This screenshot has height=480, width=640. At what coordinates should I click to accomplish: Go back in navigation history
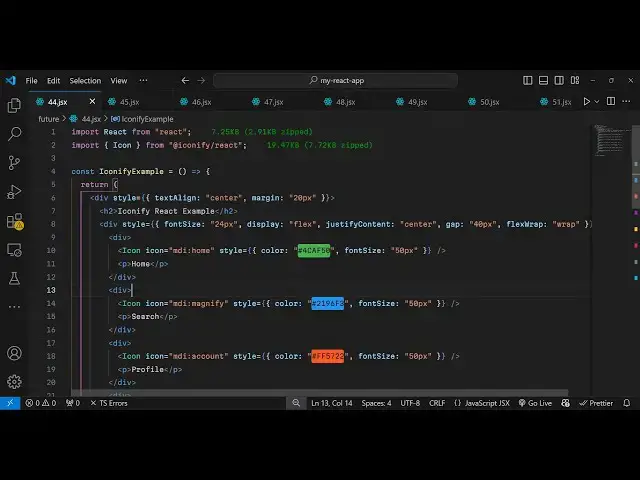(185, 80)
